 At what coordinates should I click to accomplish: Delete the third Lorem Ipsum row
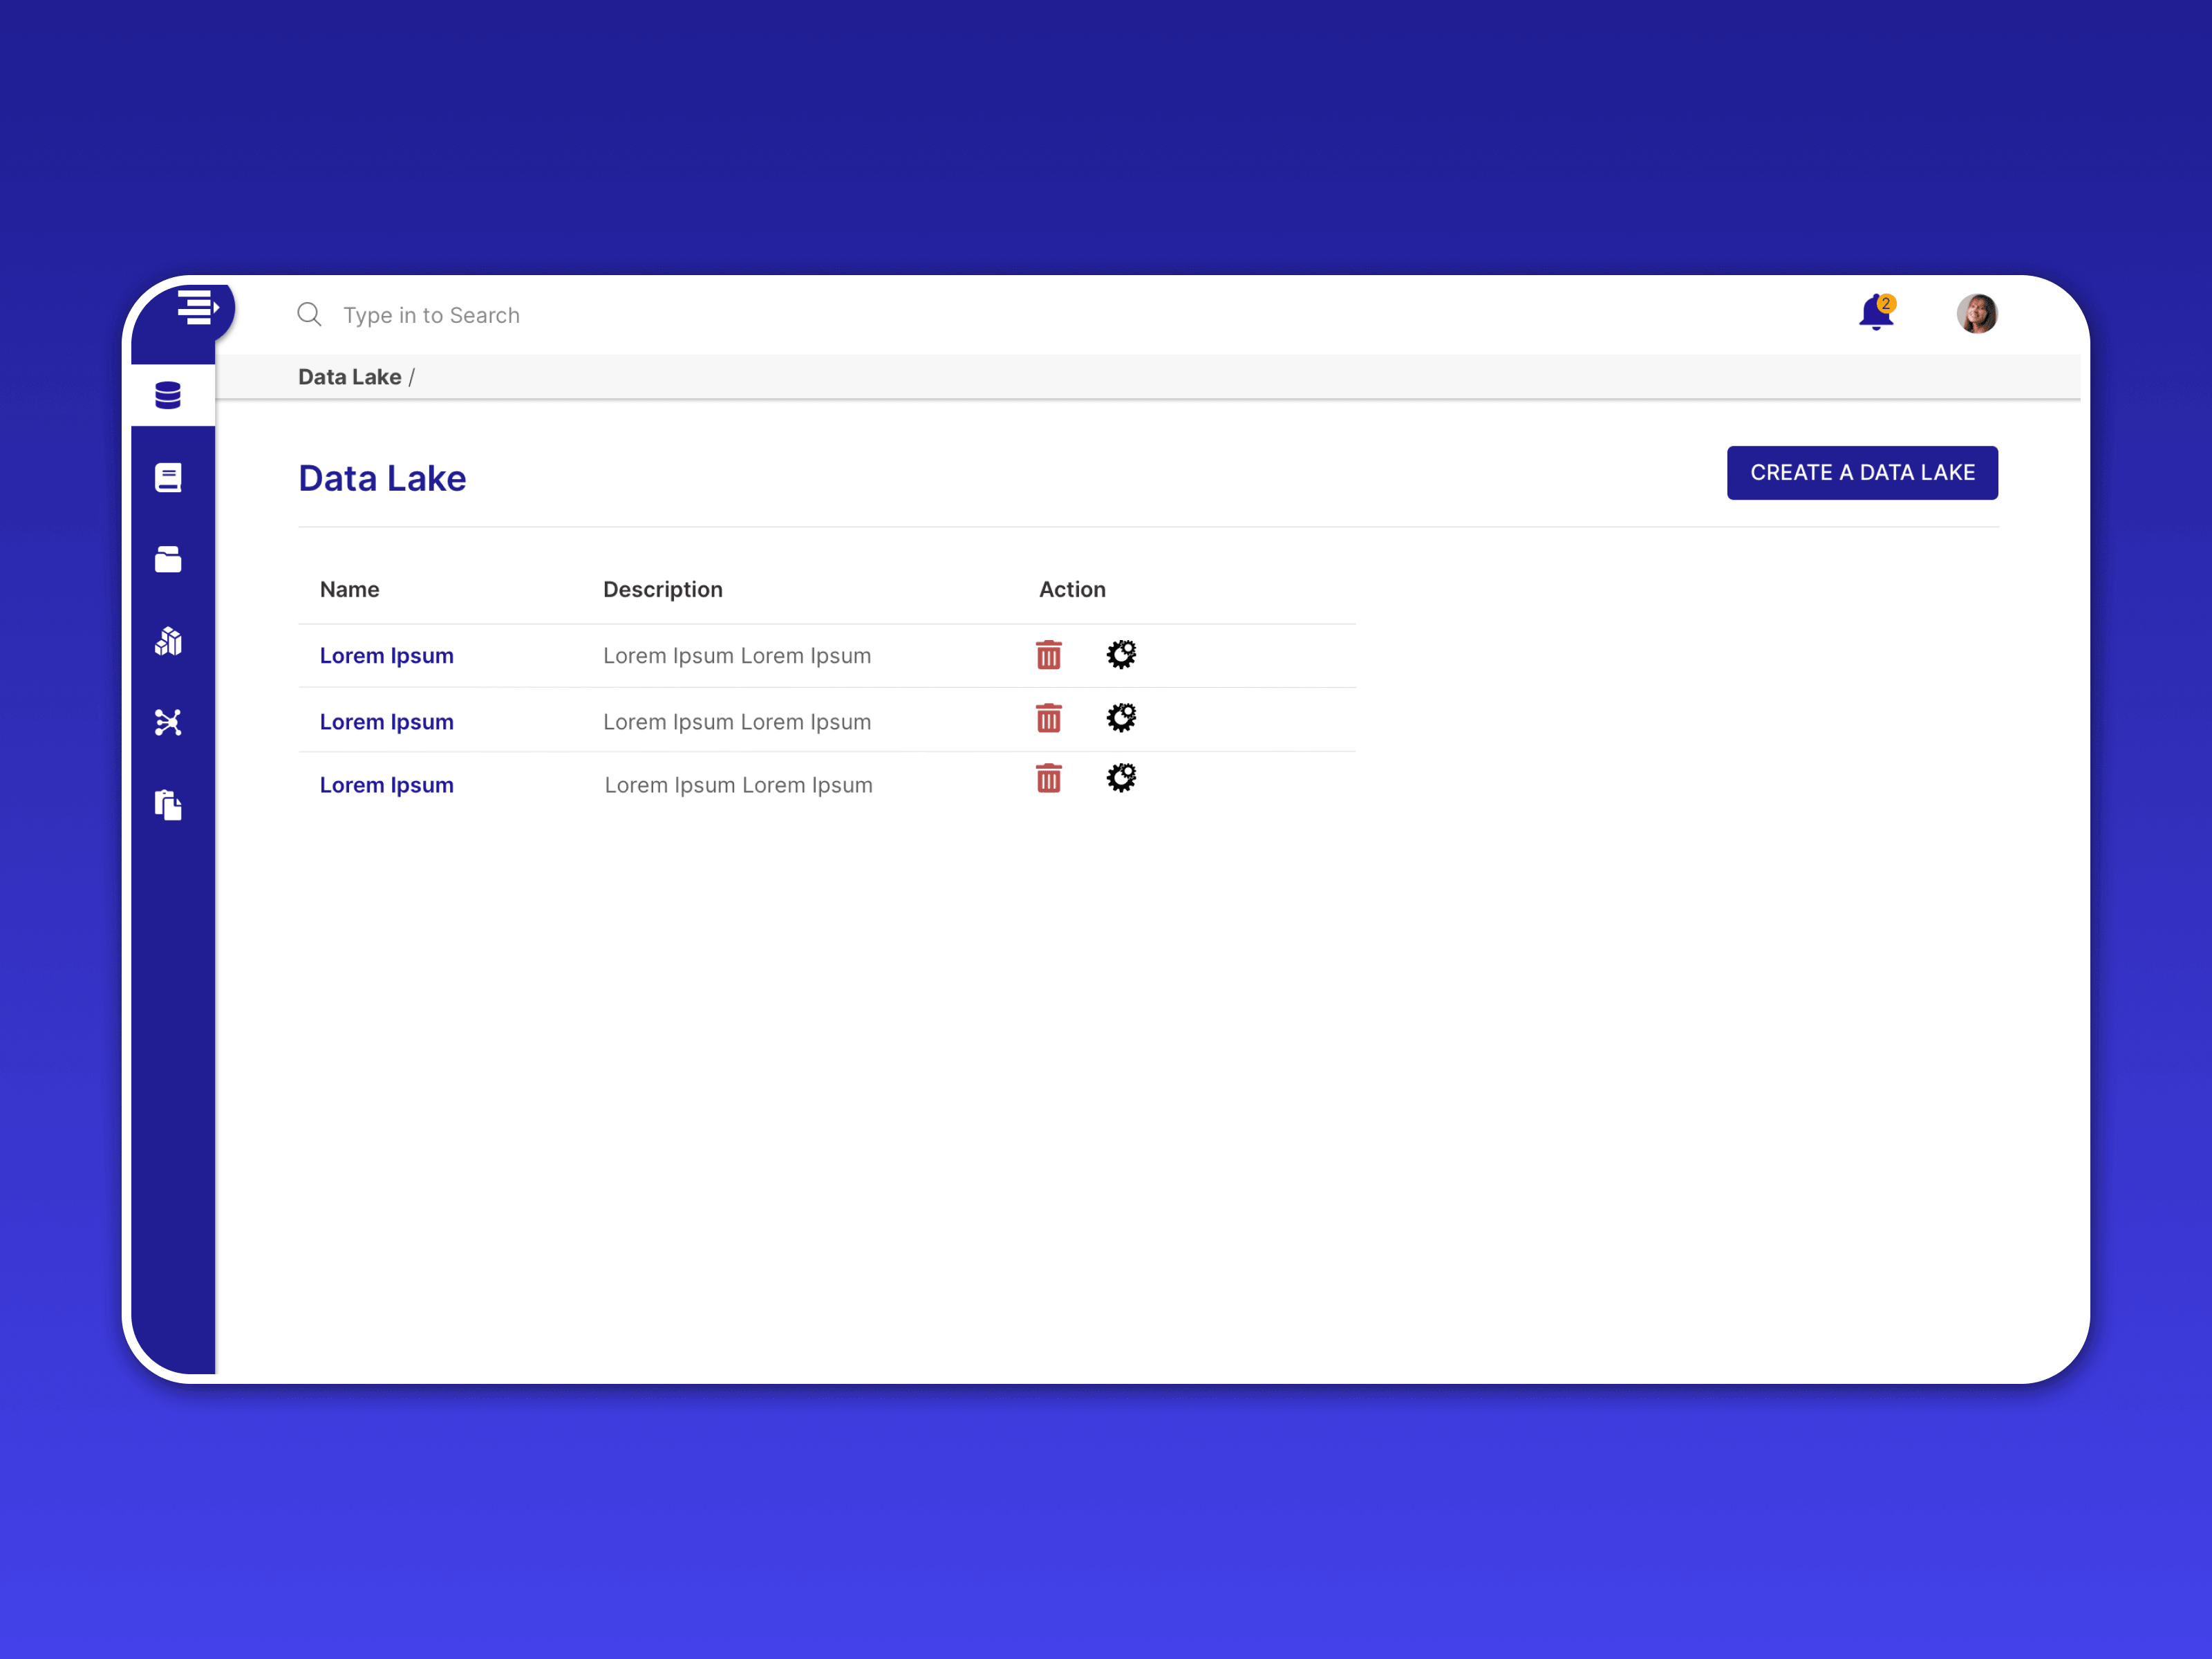click(1048, 778)
